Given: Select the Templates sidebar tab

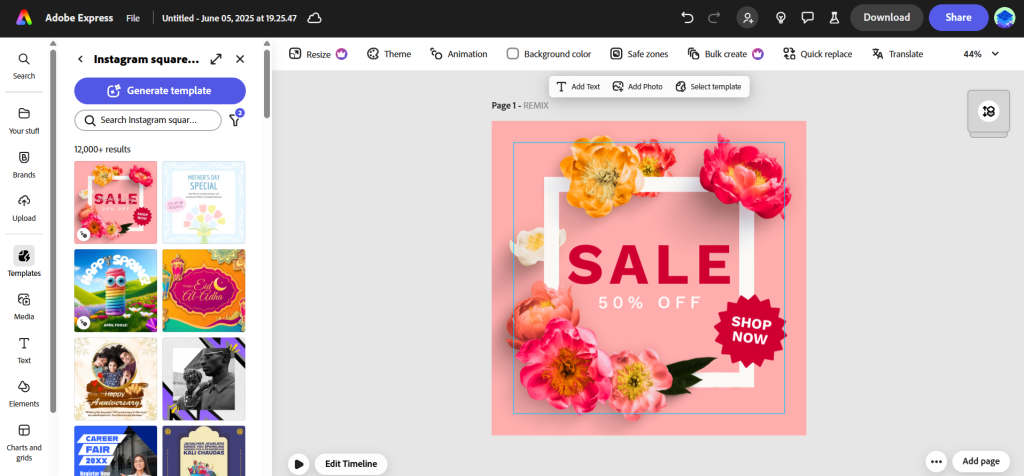Looking at the screenshot, I should click(x=24, y=262).
